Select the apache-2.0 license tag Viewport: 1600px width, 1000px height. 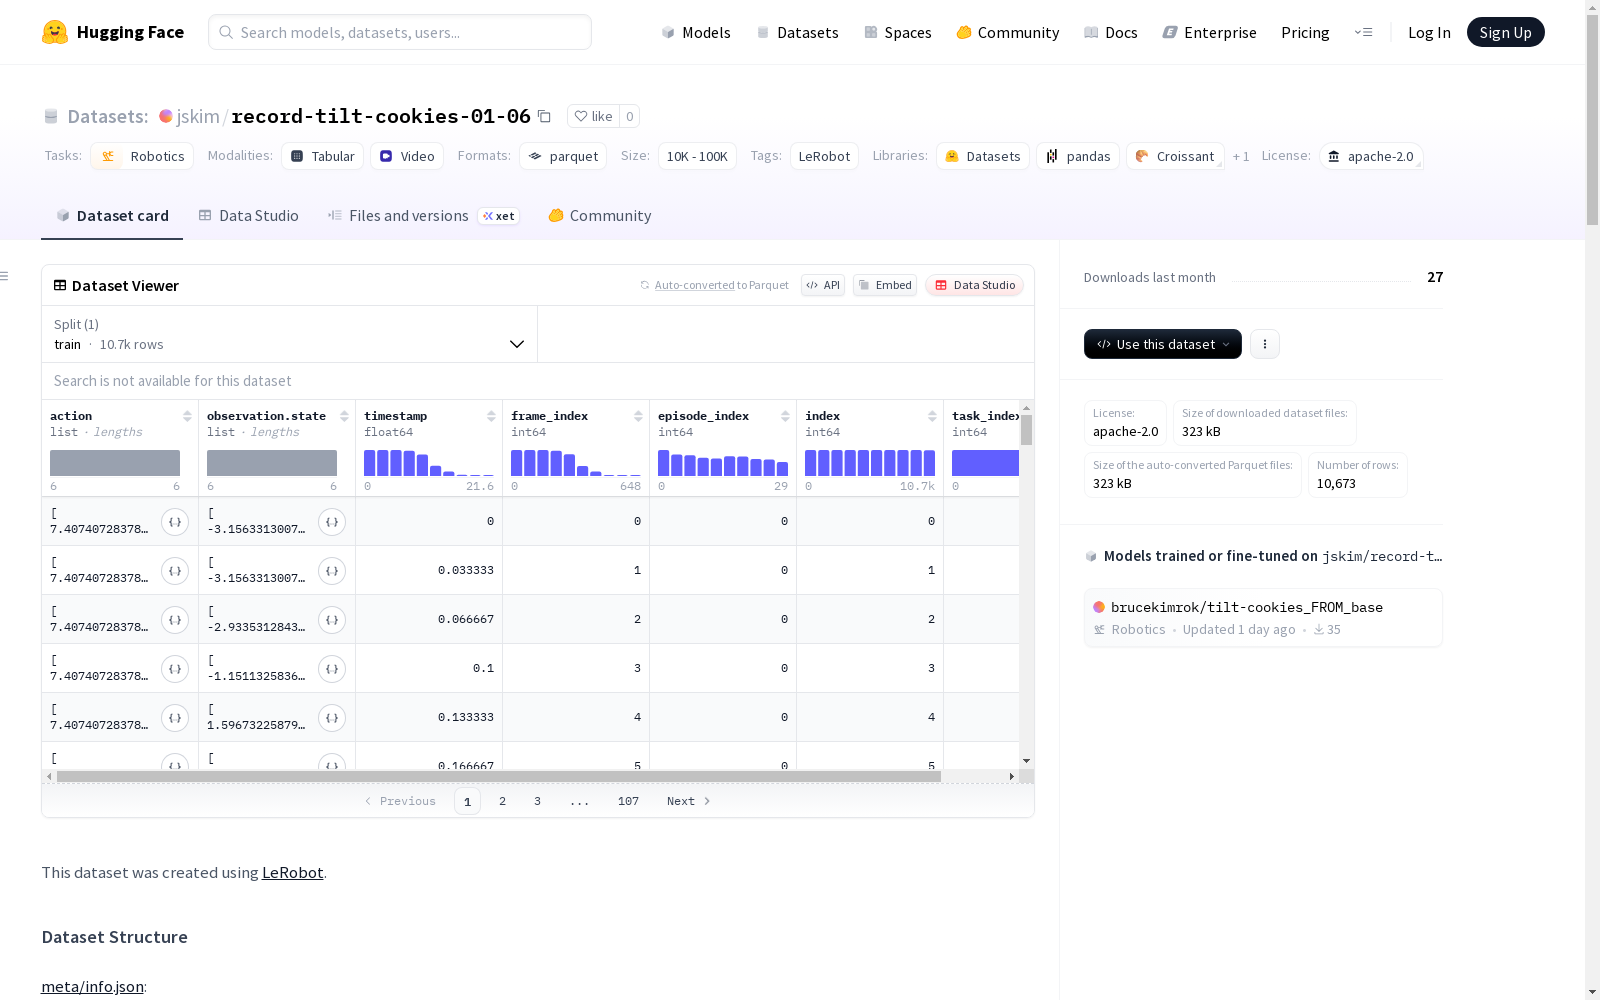click(x=1371, y=156)
